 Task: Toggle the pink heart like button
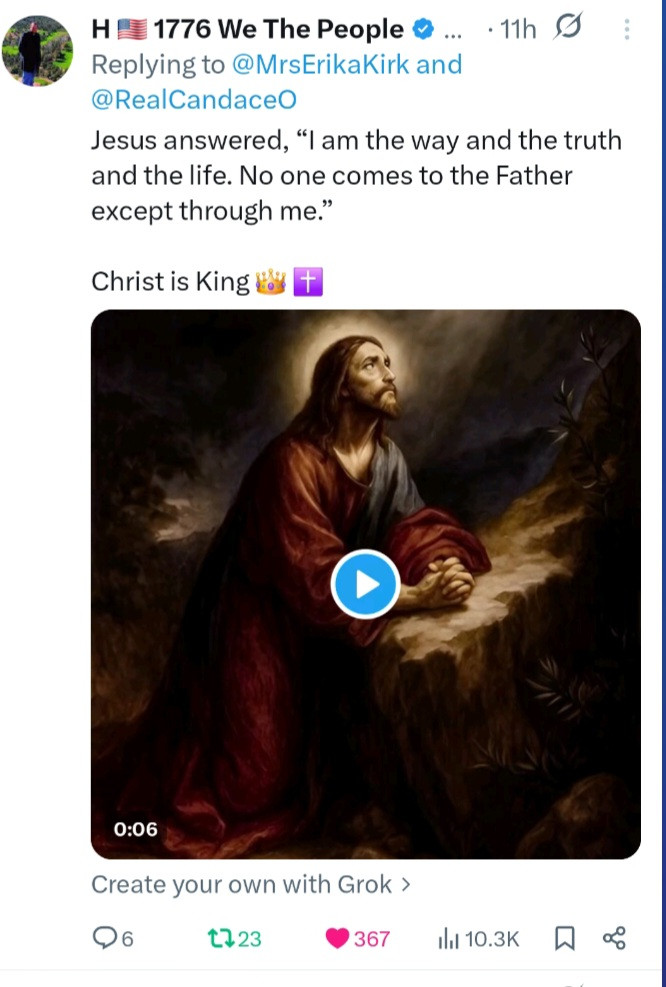338,937
